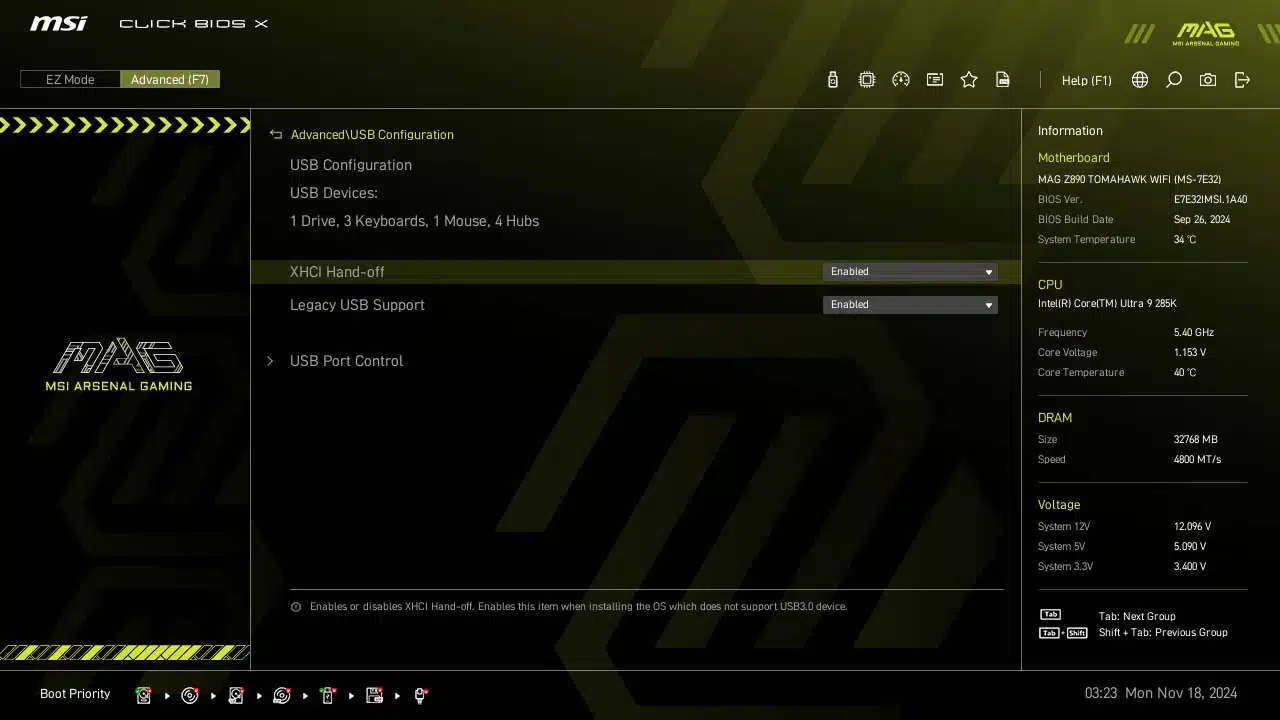Viewport: 1280px width, 720px height.
Task: Click the info icon beside the help description
Action: click(x=296, y=607)
